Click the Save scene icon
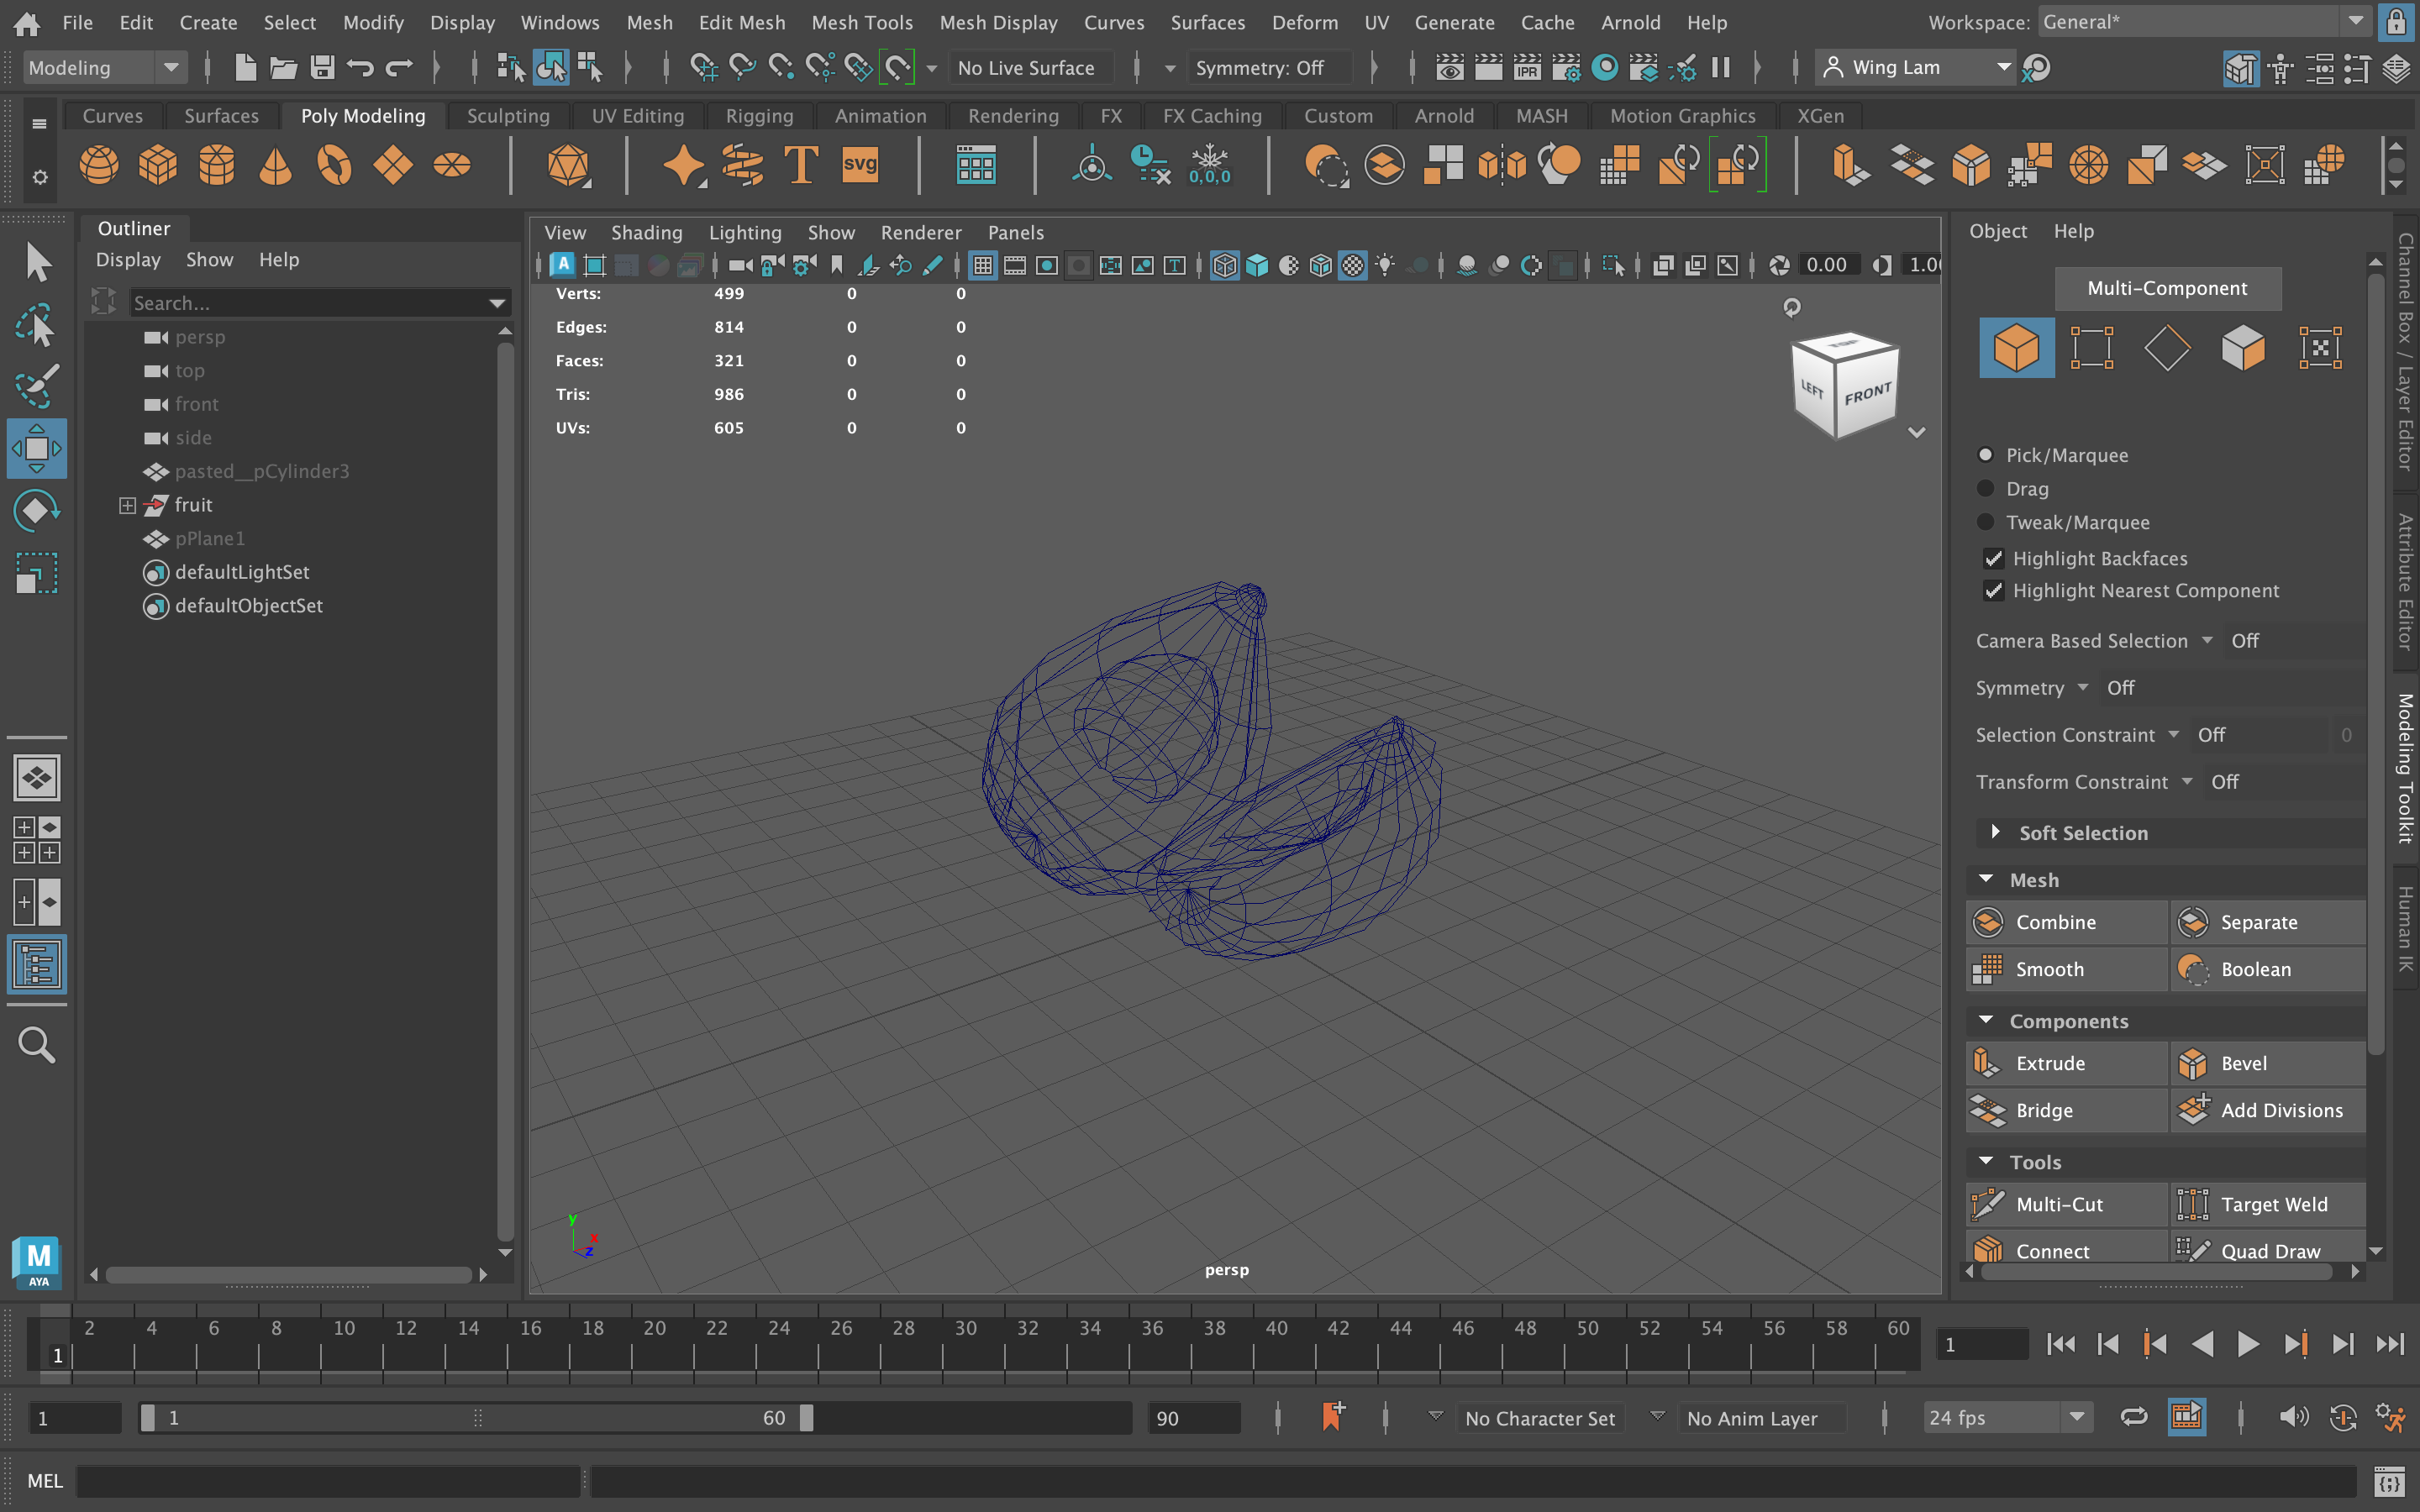The width and height of the screenshot is (2420, 1512). (x=322, y=68)
